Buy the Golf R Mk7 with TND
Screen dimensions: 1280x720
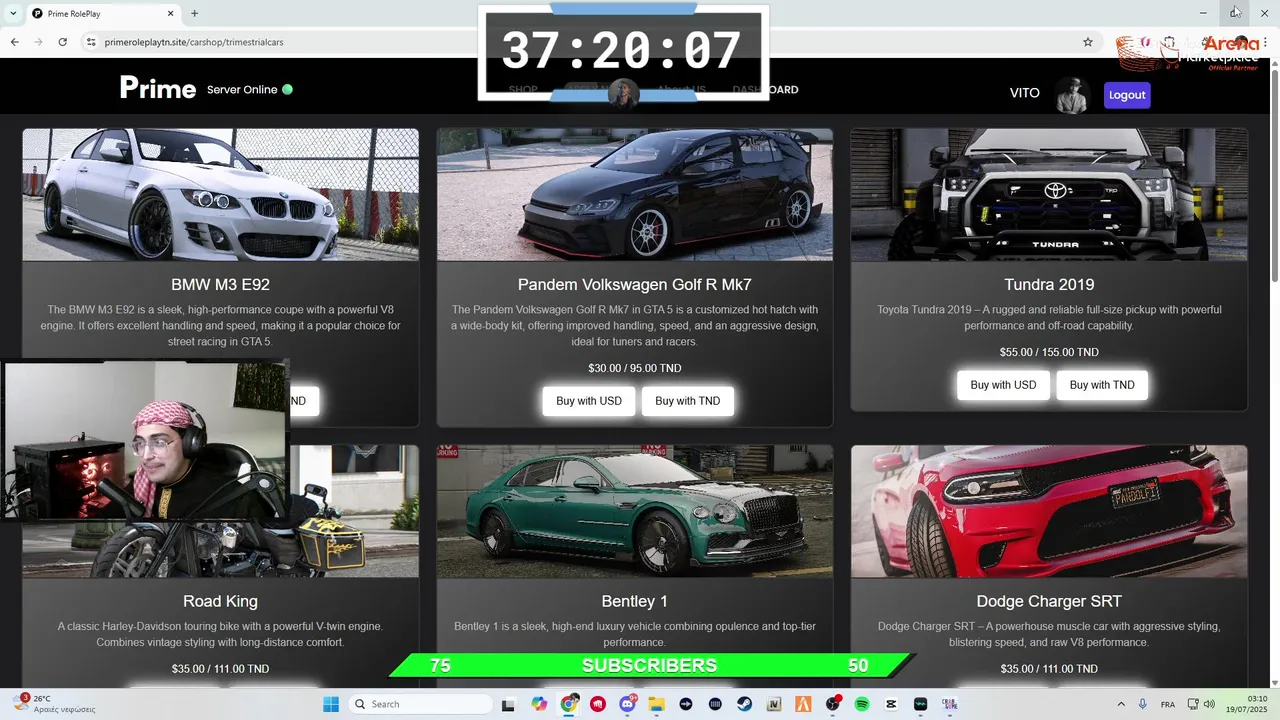coord(688,401)
